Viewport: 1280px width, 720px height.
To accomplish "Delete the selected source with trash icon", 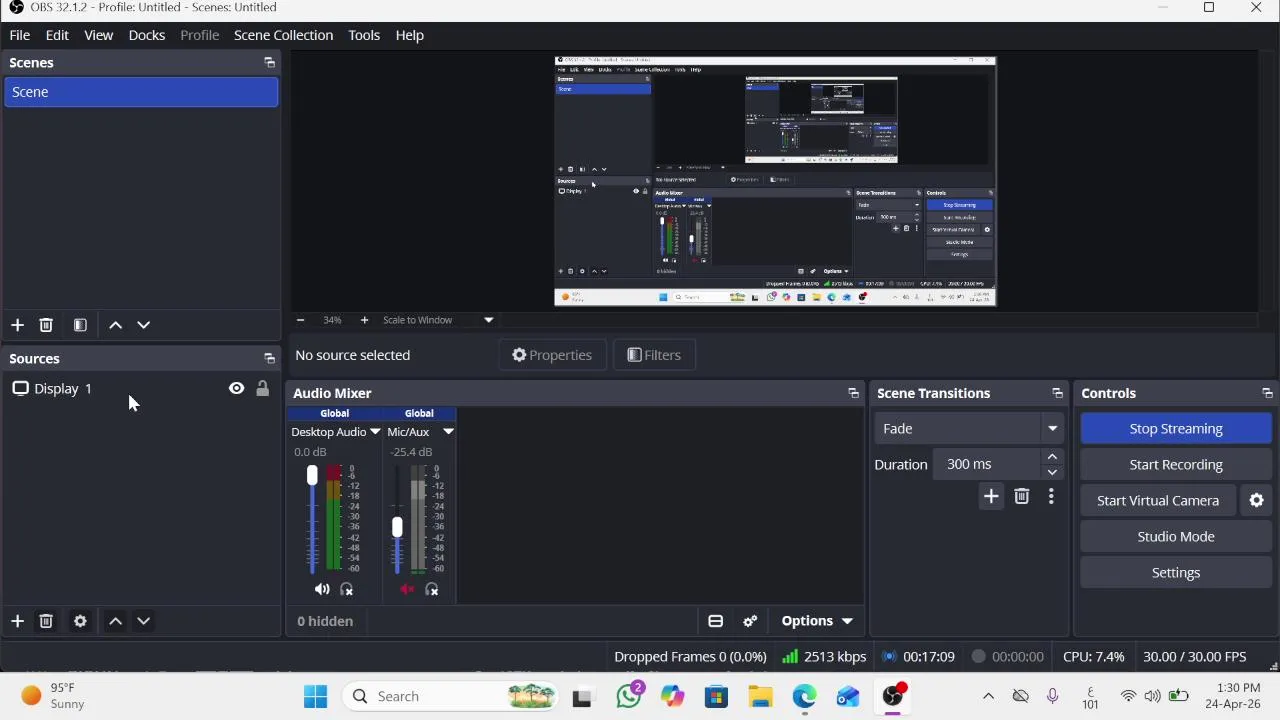I will (x=46, y=621).
